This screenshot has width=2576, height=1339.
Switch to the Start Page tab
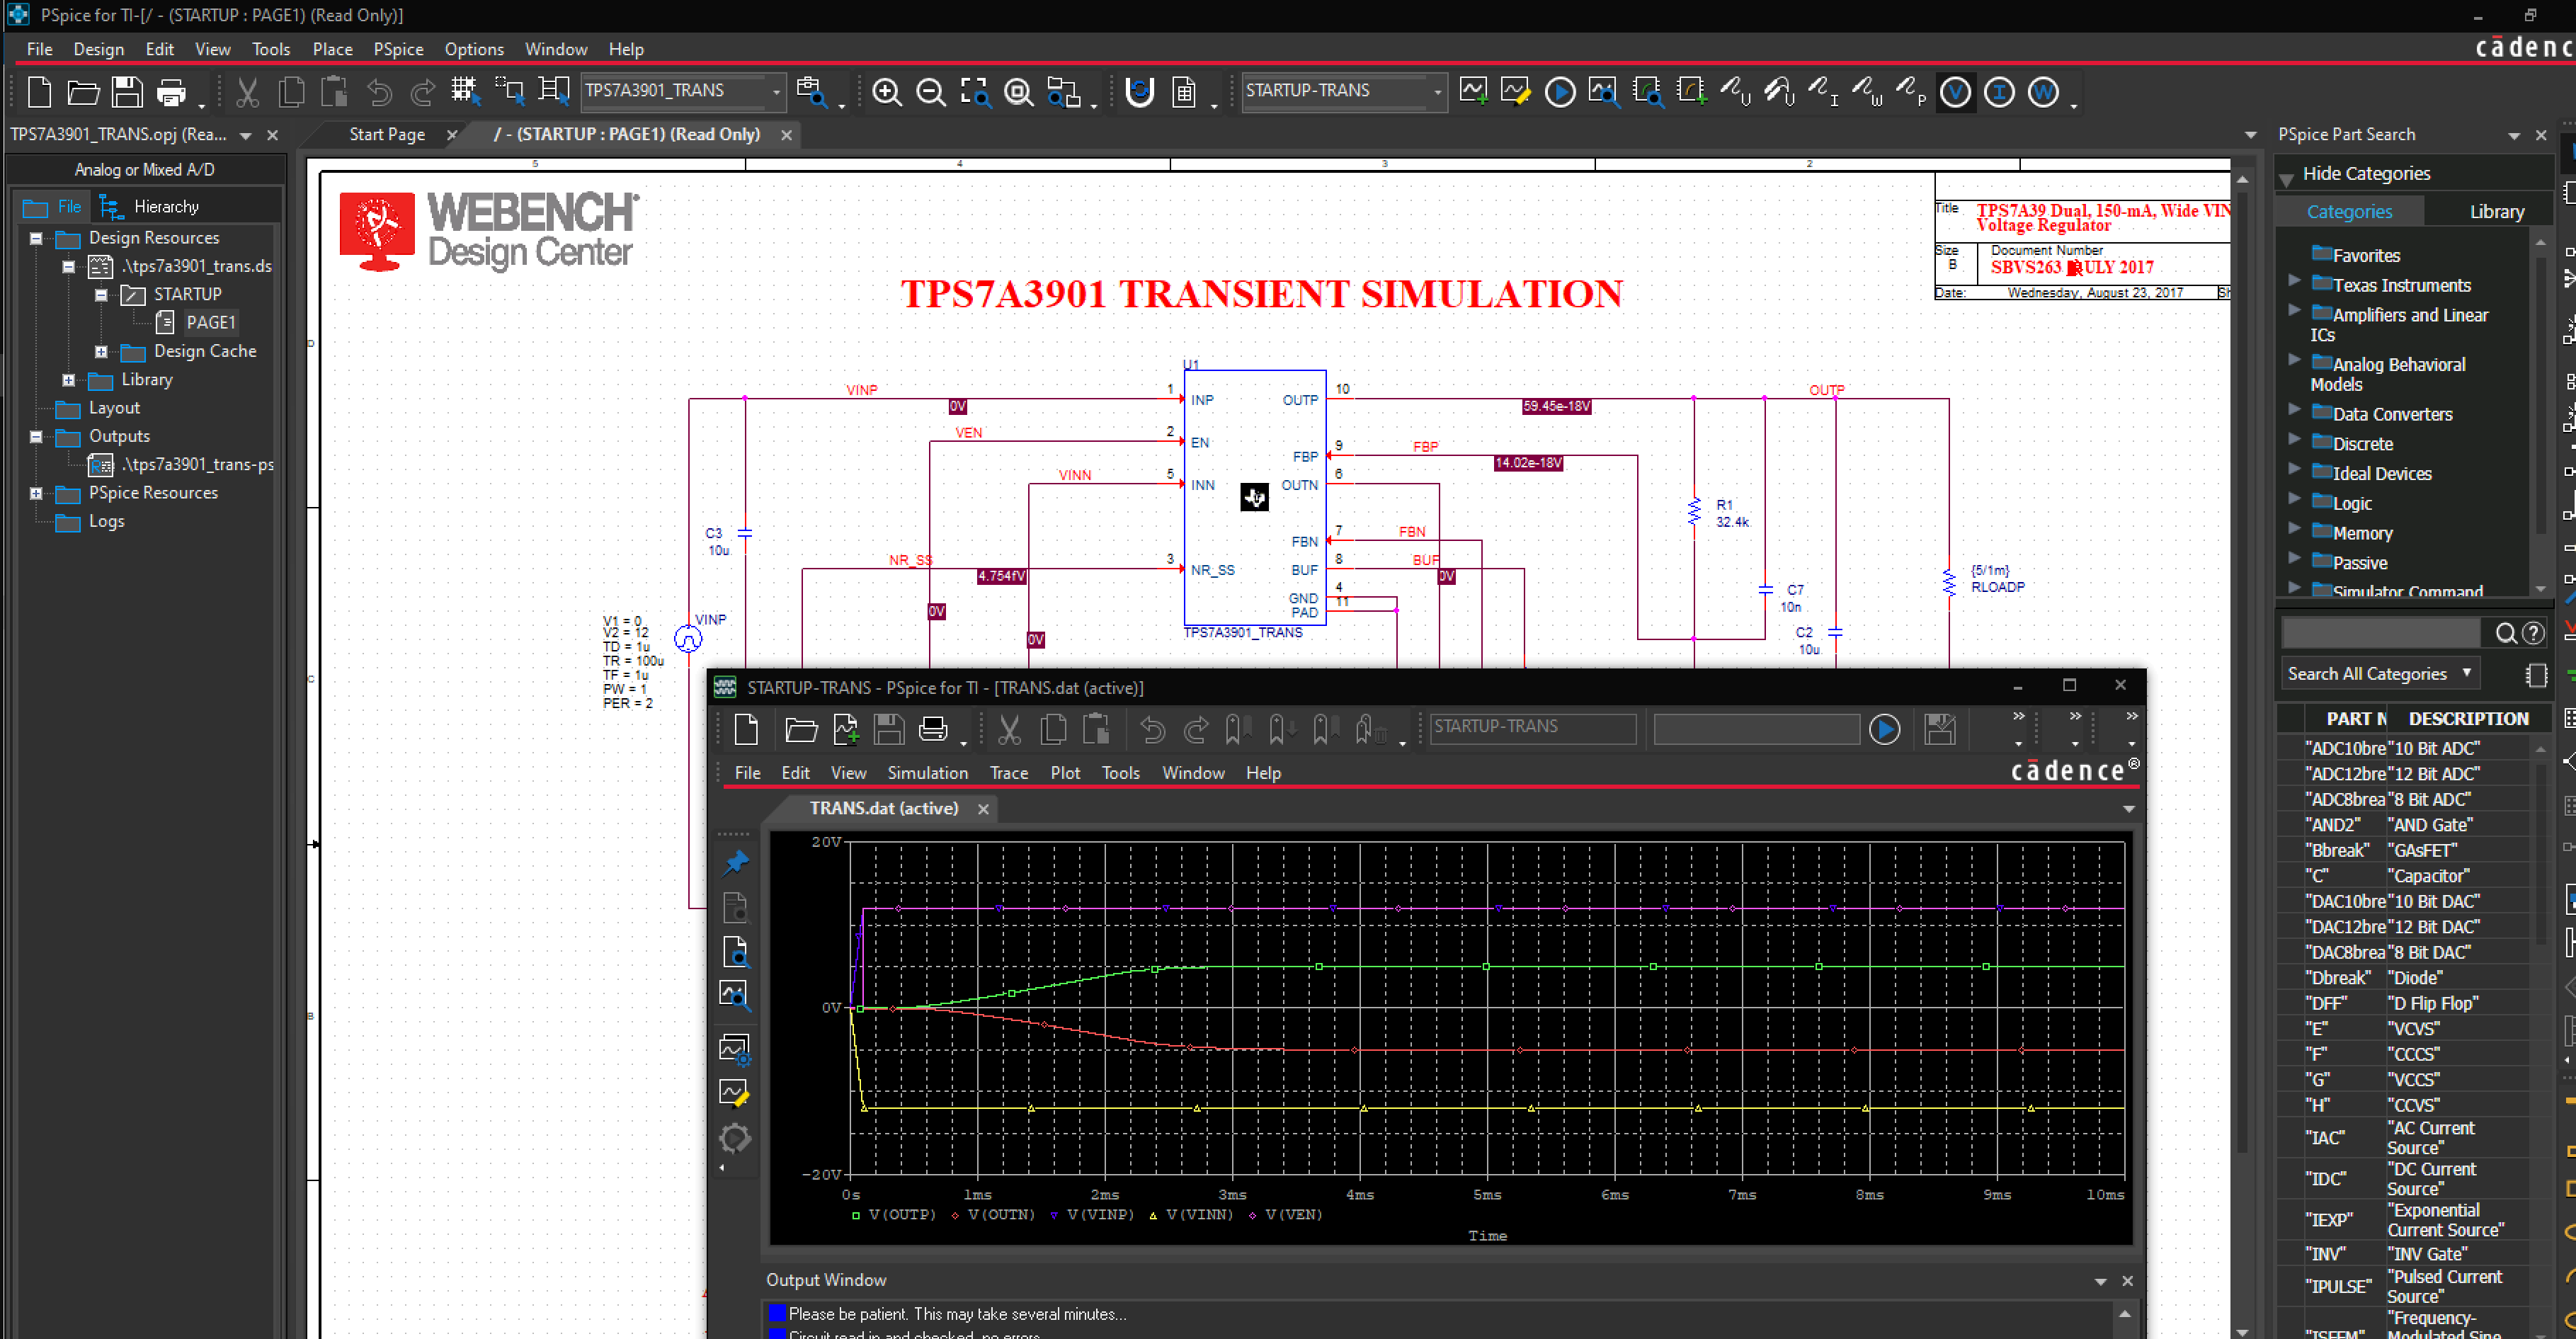tap(387, 134)
